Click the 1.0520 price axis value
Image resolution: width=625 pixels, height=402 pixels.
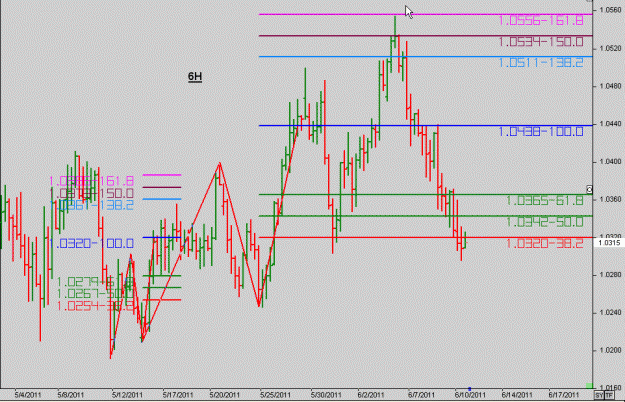(x=610, y=49)
